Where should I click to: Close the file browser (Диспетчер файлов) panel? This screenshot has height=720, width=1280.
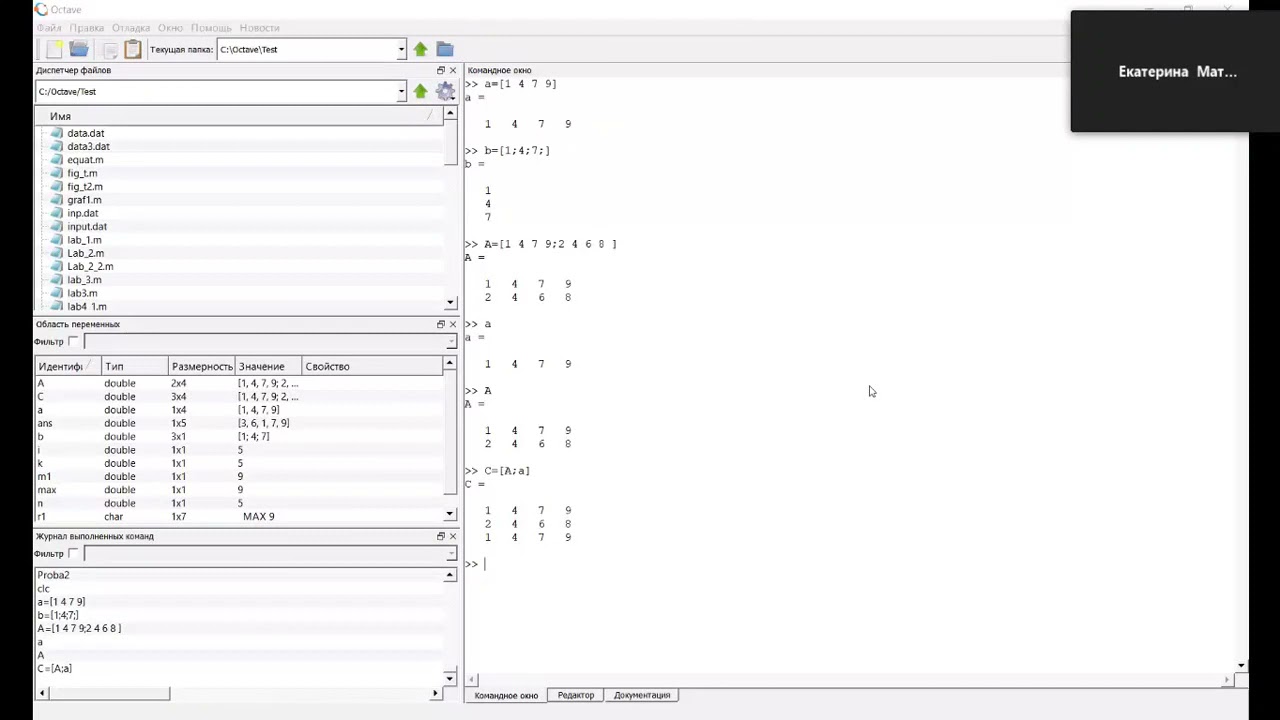coord(453,70)
